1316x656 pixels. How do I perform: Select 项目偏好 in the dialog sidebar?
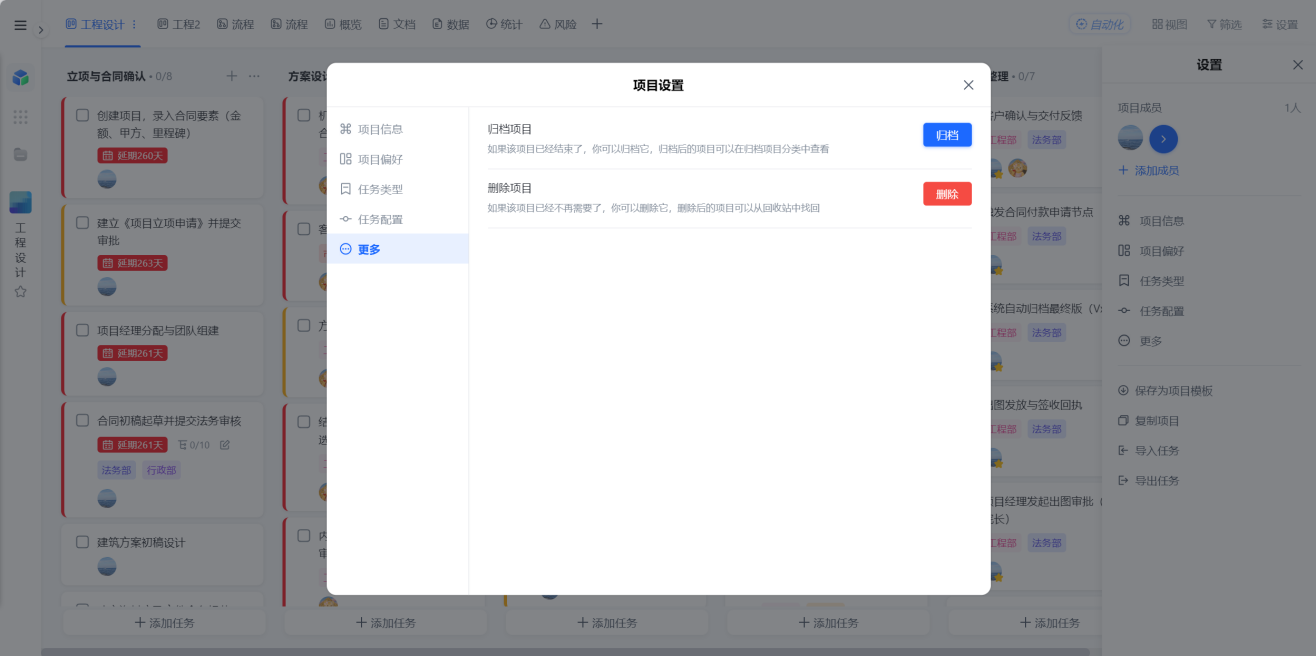pyautogui.click(x=398, y=159)
